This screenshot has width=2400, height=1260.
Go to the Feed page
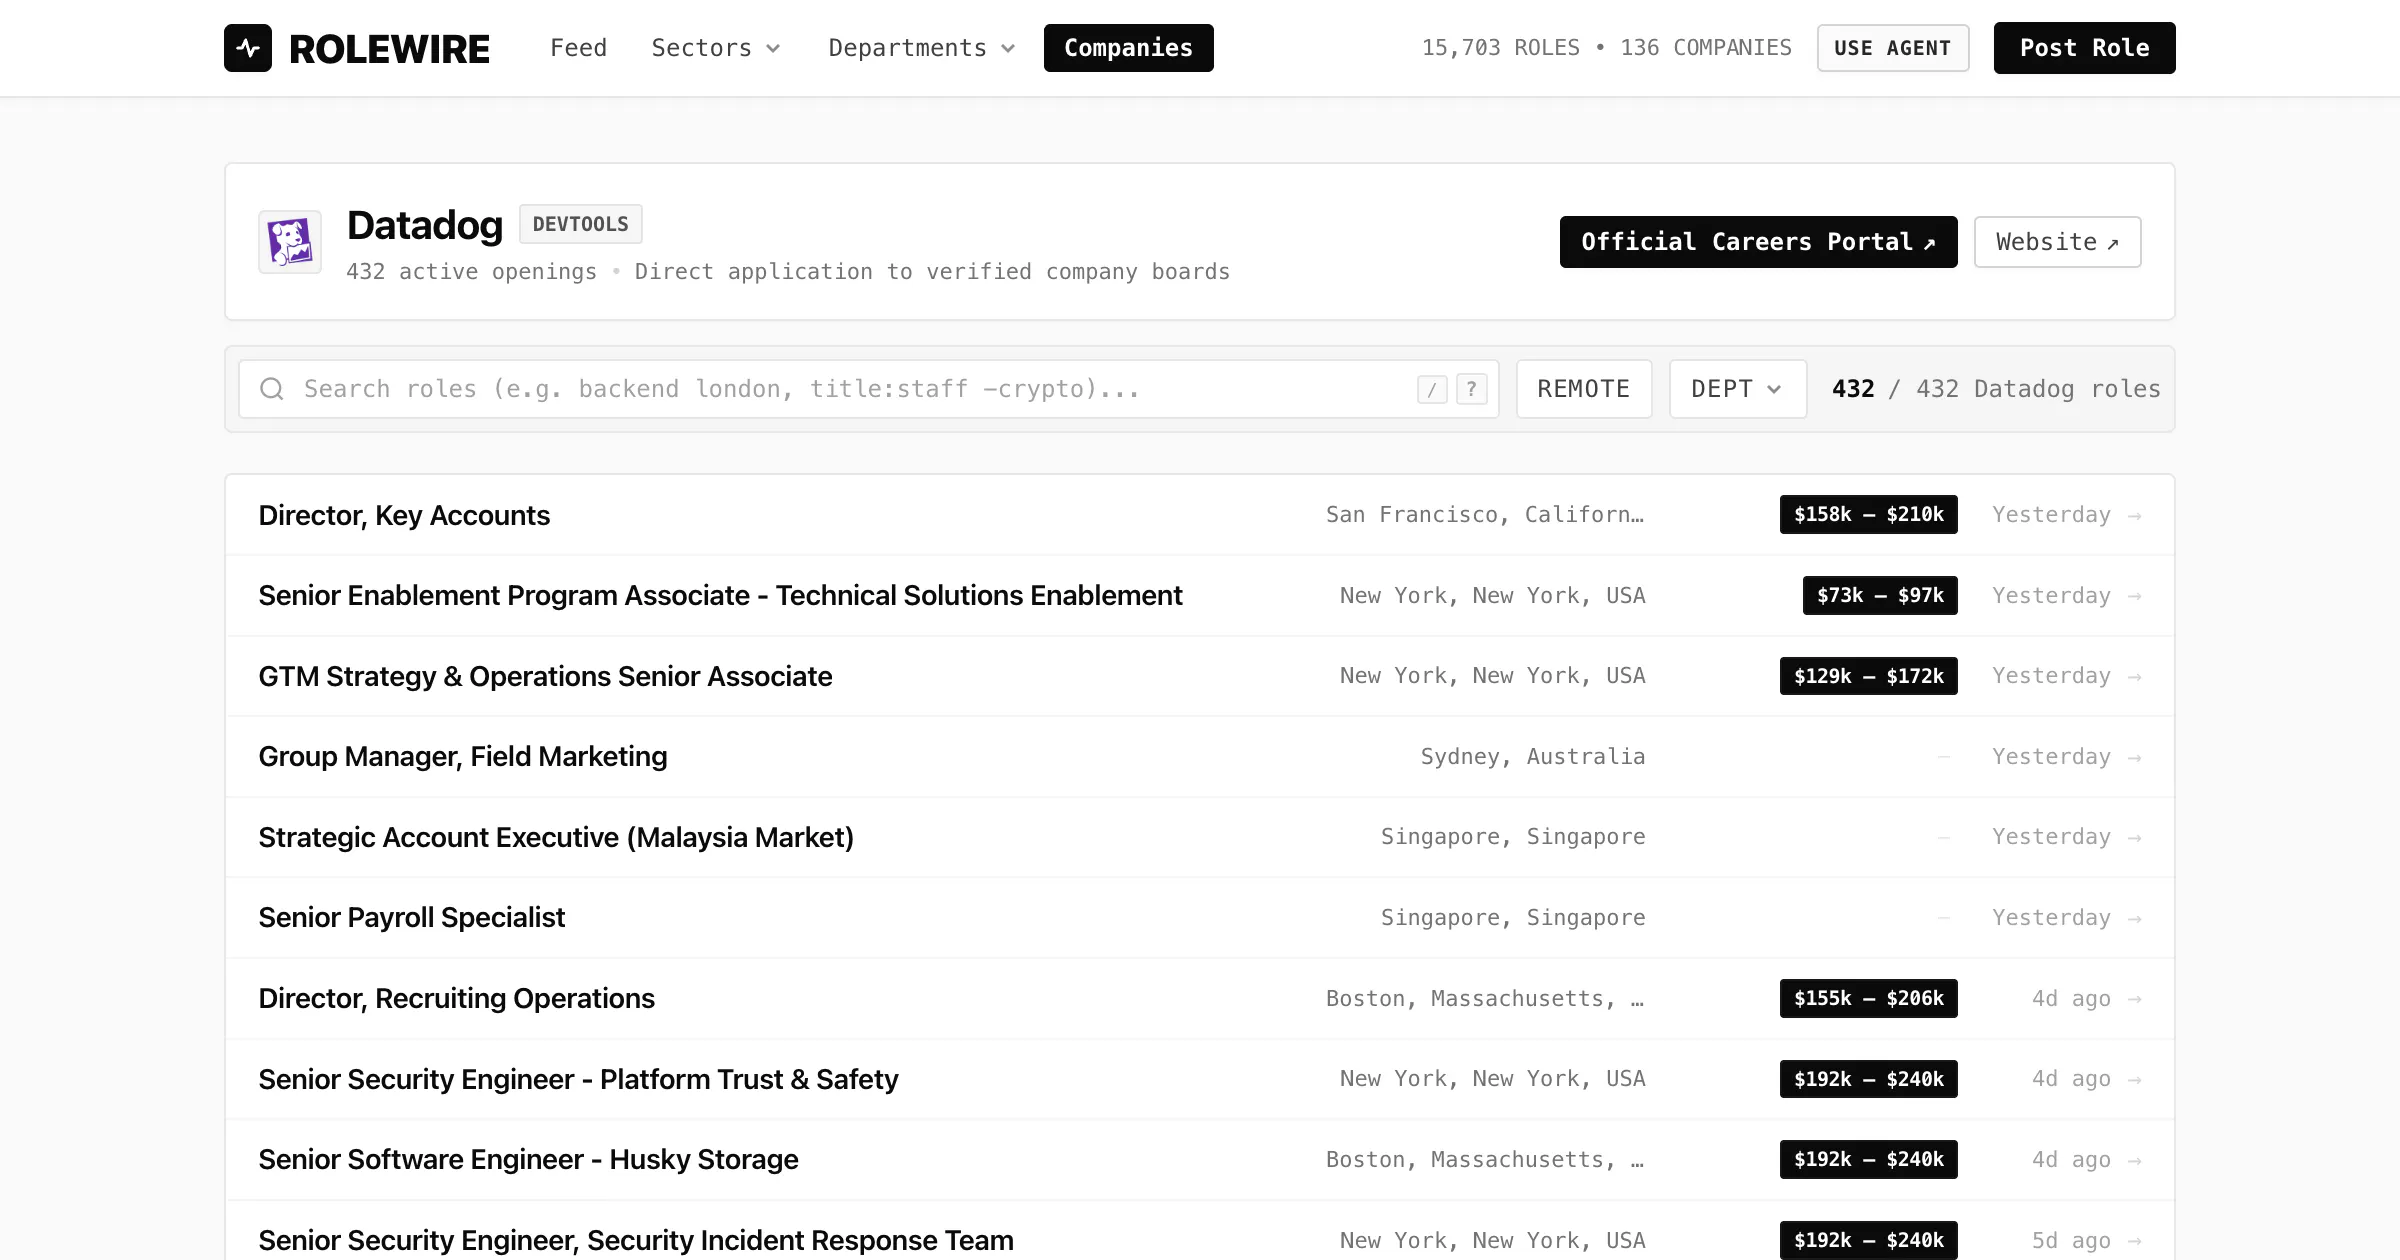click(579, 48)
